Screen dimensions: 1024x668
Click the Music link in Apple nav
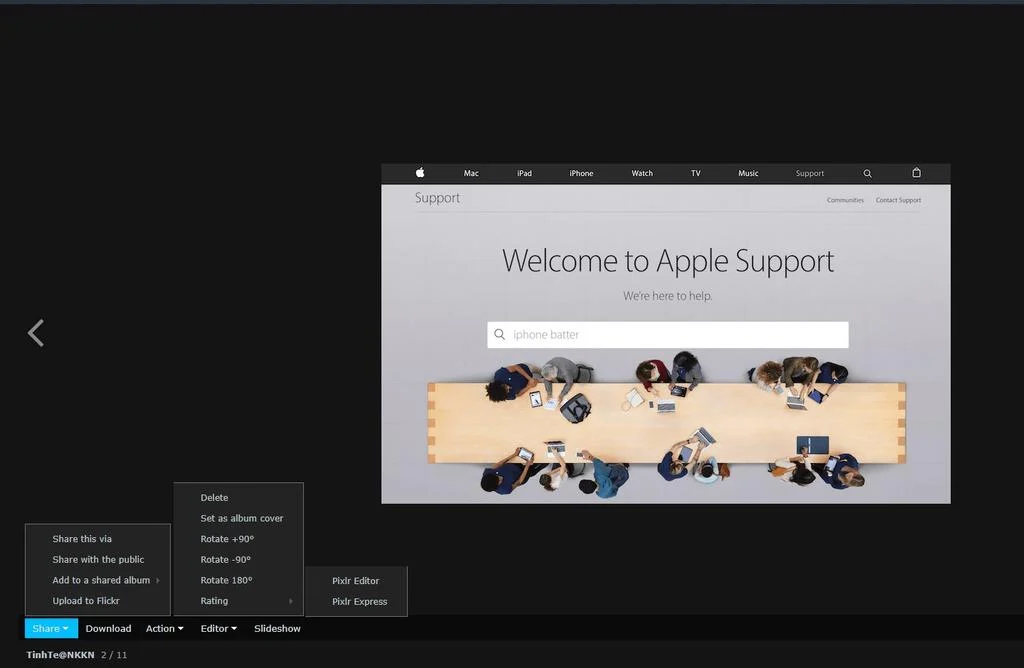tap(748, 173)
